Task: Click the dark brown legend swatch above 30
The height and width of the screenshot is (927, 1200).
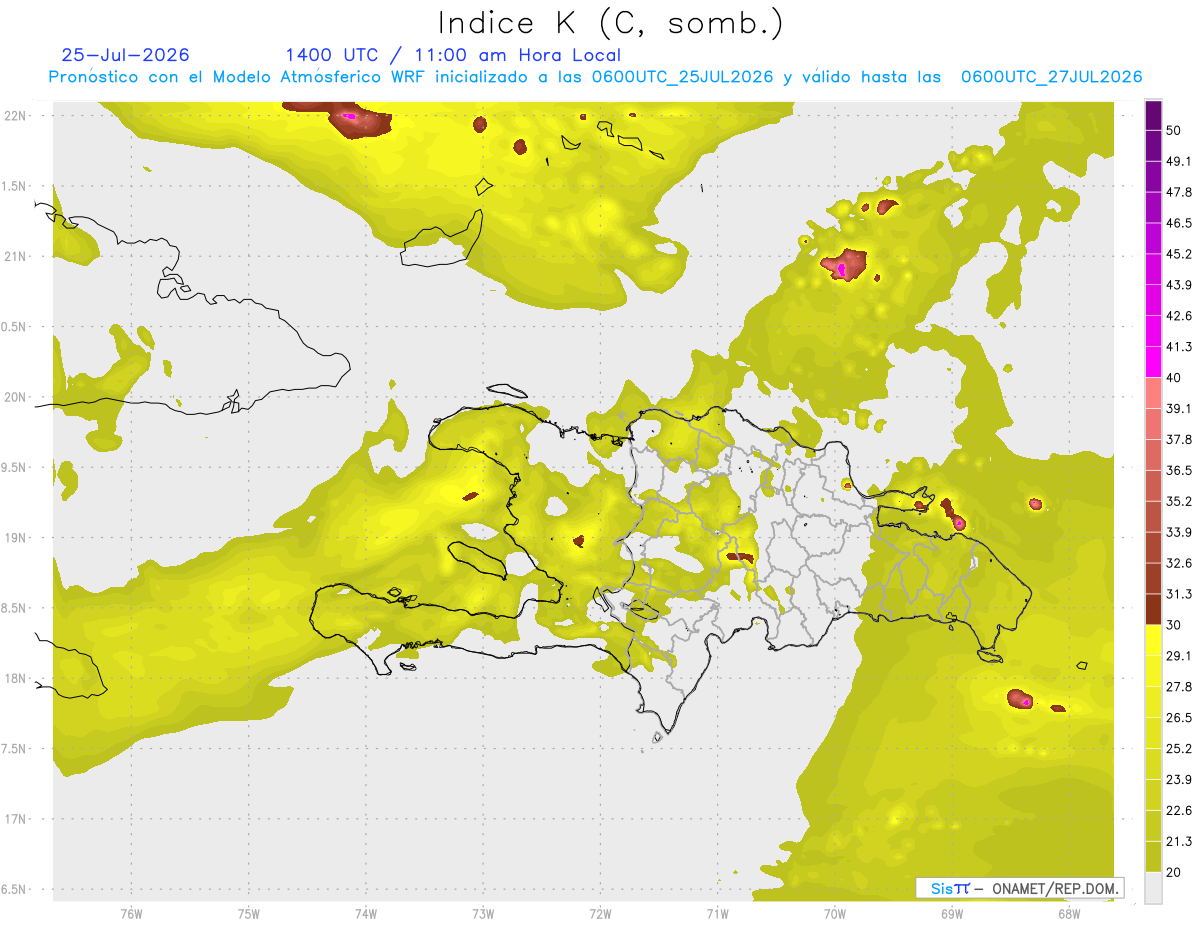Action: click(x=1153, y=610)
